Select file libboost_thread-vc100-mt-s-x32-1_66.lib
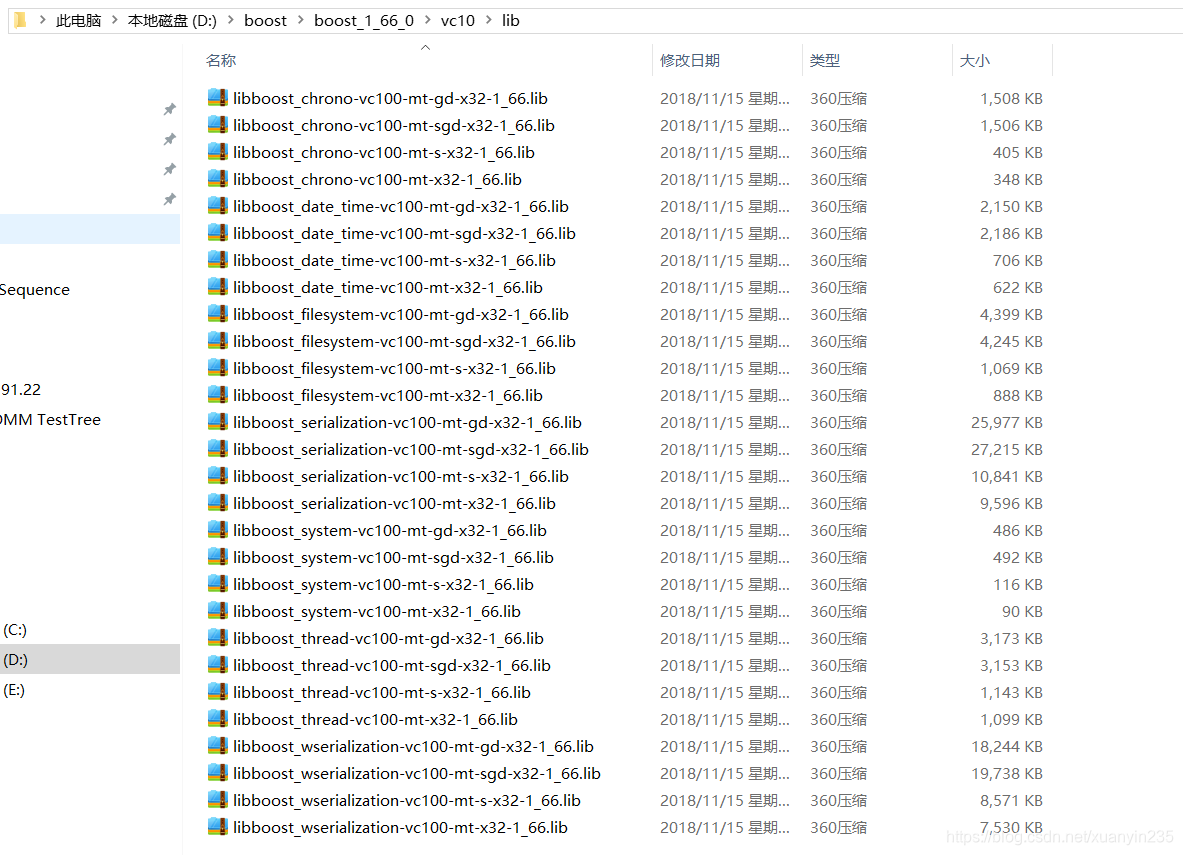This screenshot has width=1183, height=855. [x=382, y=692]
